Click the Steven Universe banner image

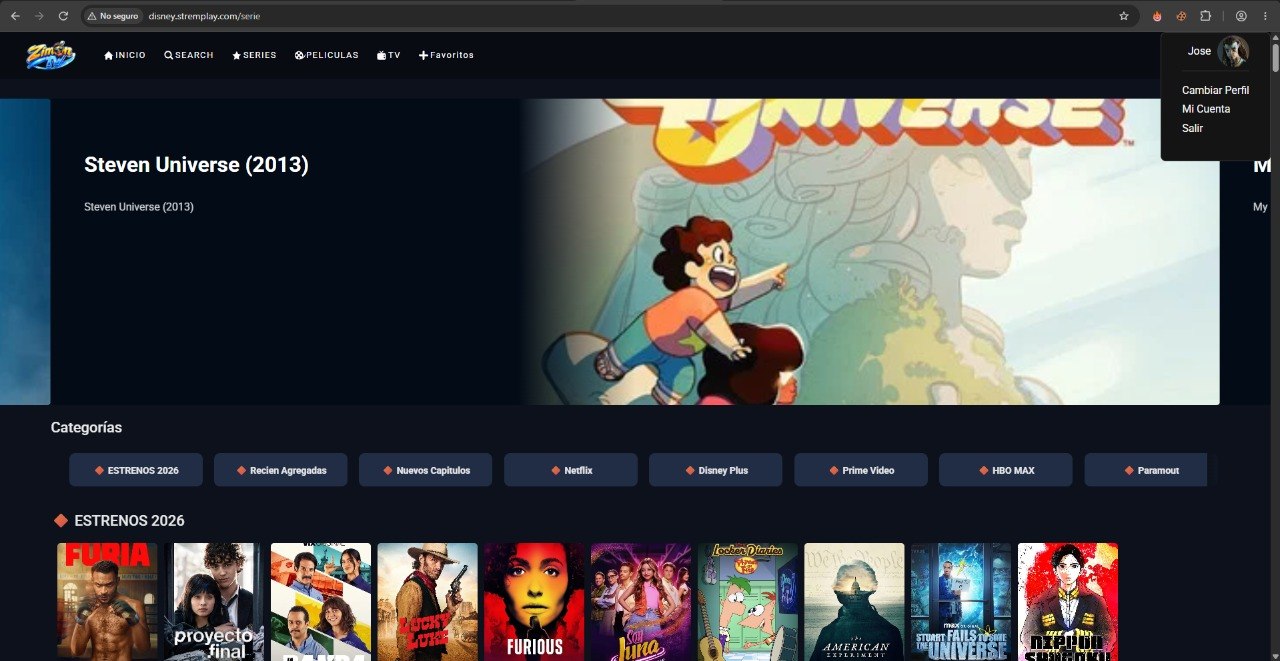[x=870, y=251]
